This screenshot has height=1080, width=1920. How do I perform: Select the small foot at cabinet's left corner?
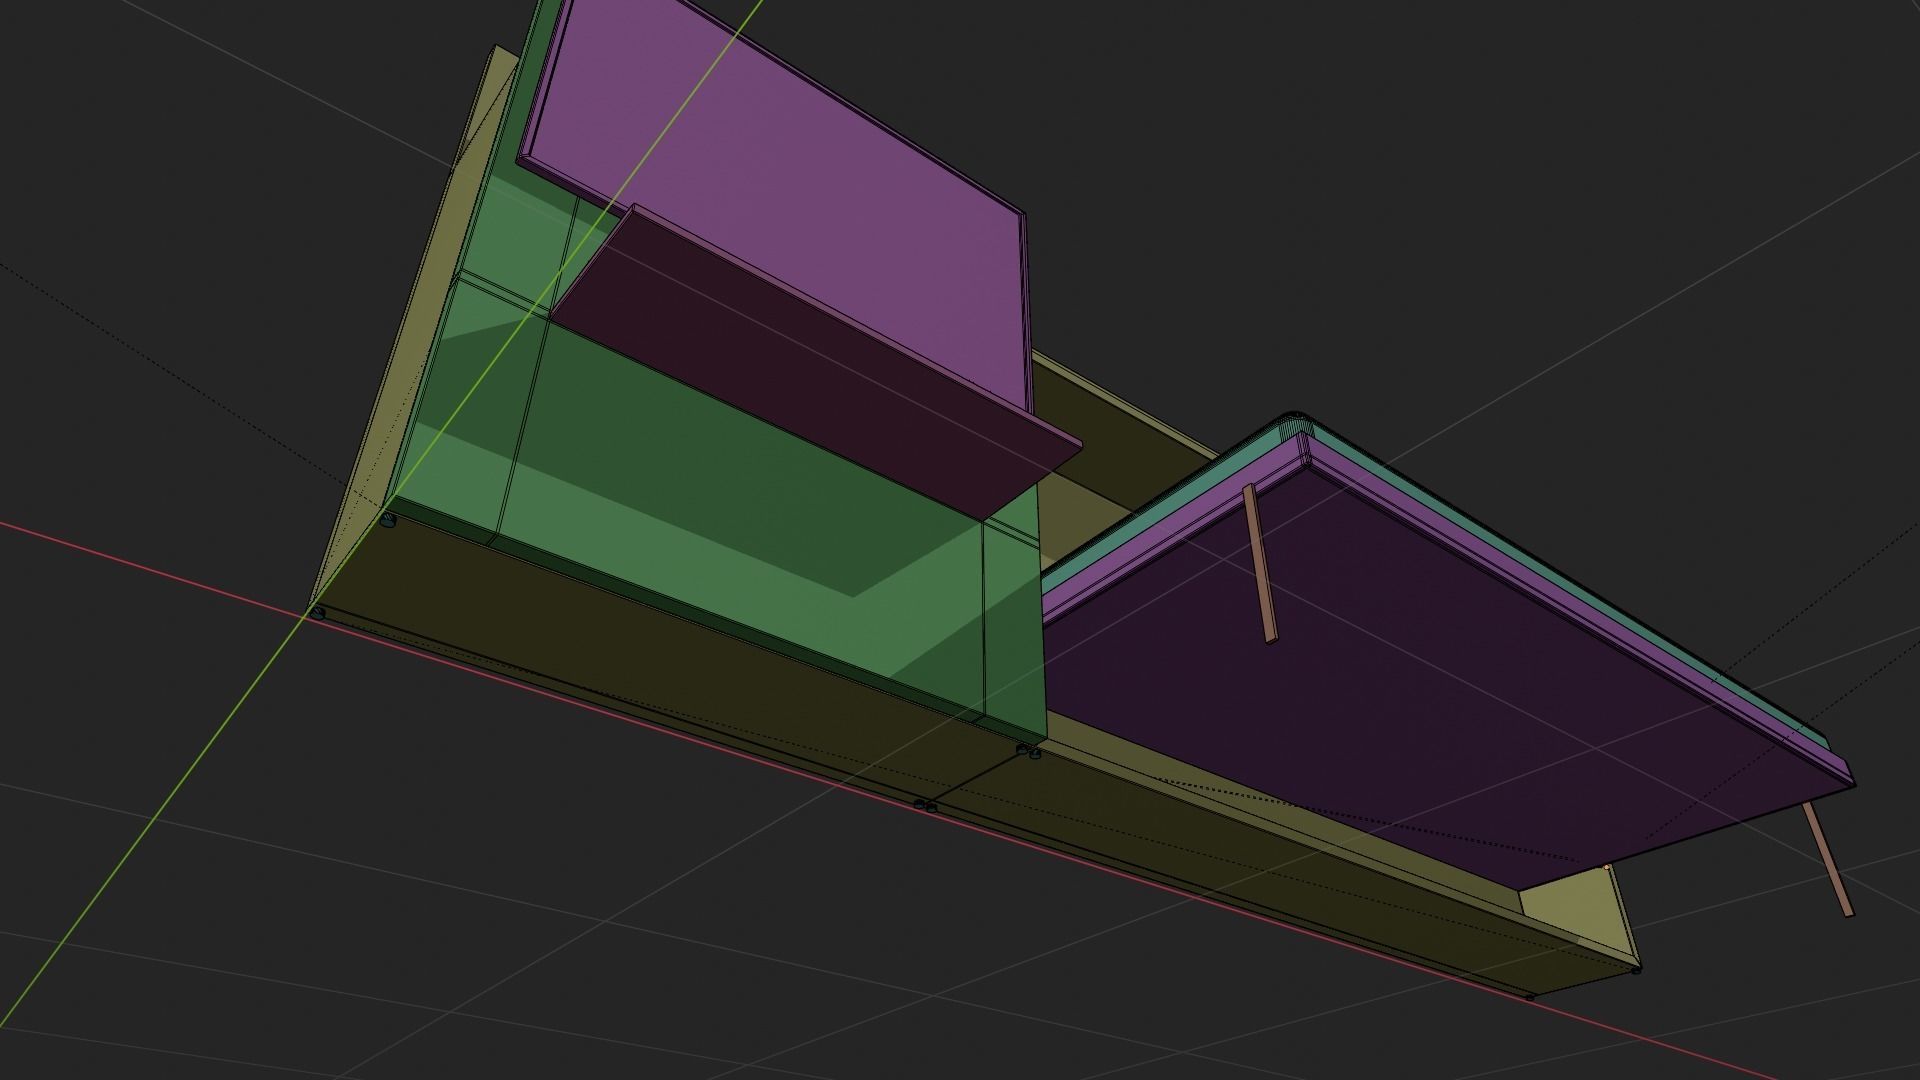coord(318,612)
